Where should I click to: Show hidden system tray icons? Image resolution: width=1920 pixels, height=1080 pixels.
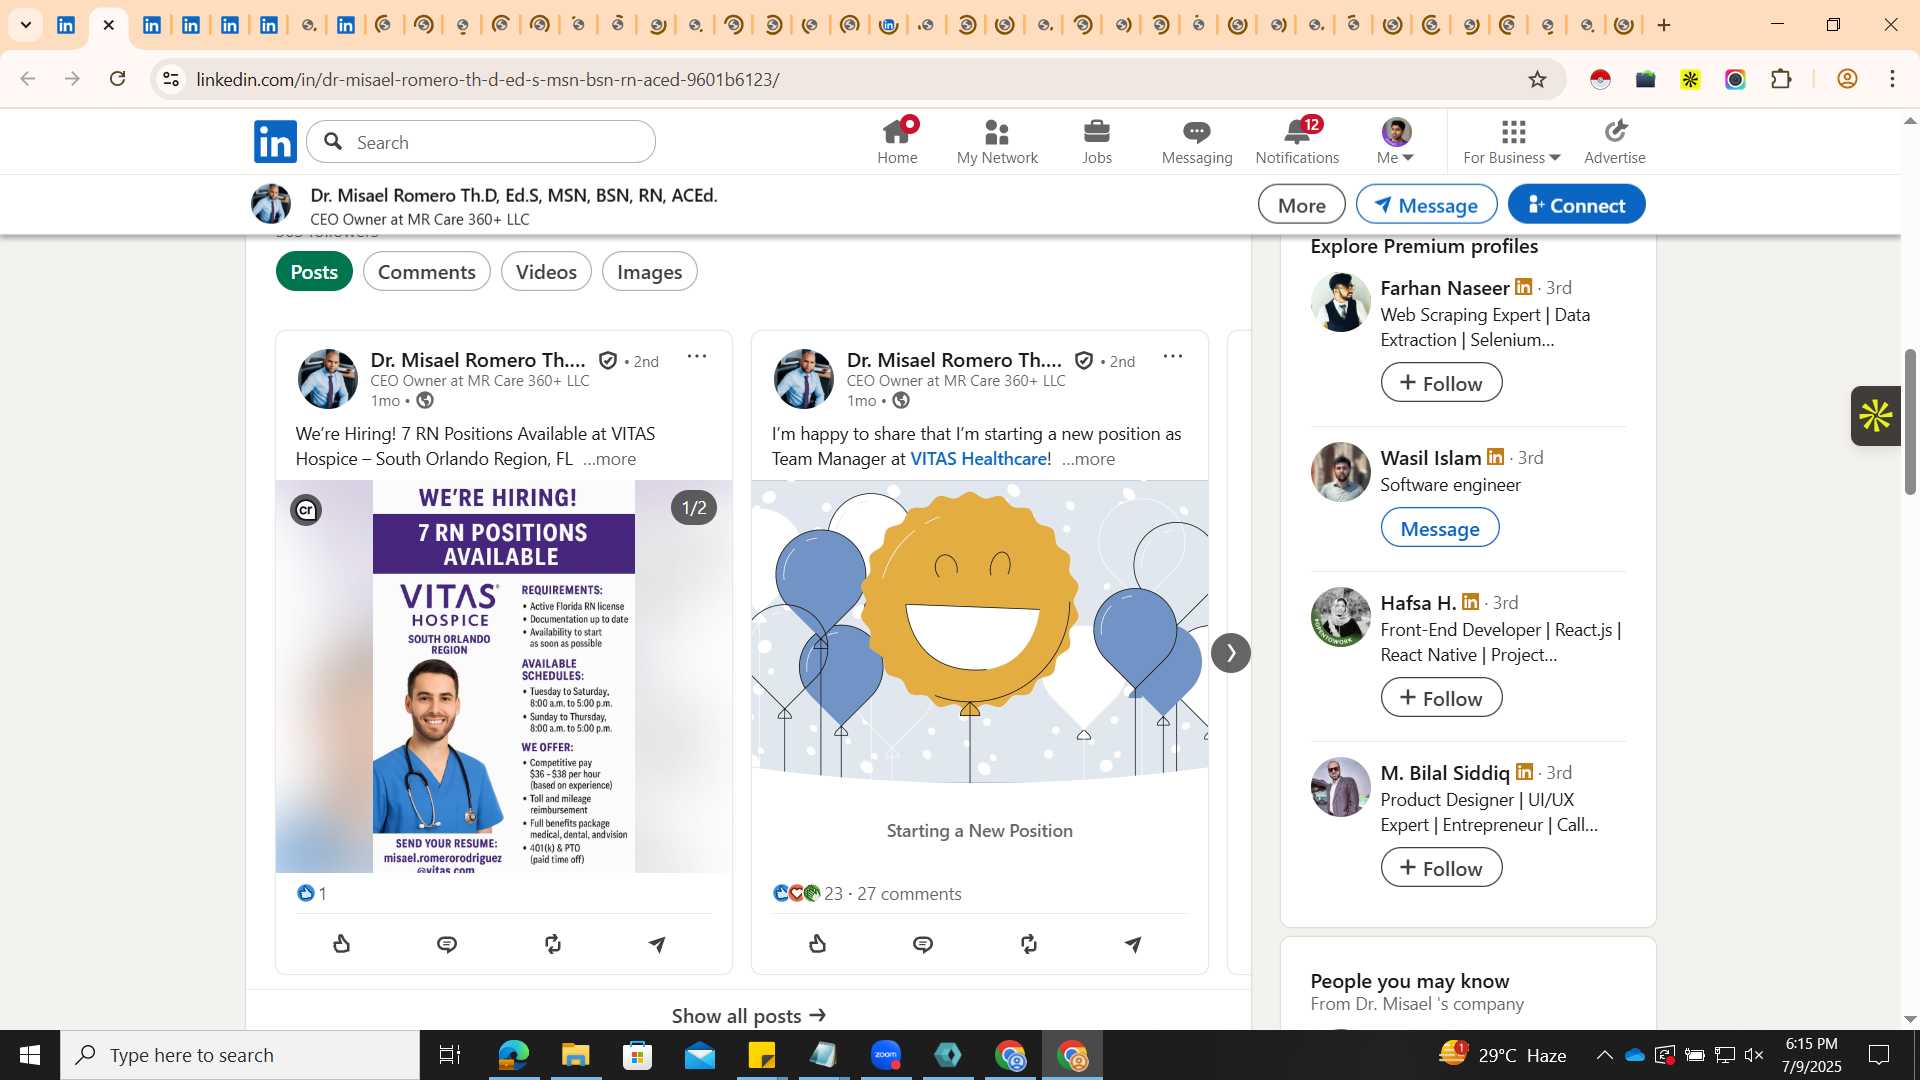click(1604, 1055)
